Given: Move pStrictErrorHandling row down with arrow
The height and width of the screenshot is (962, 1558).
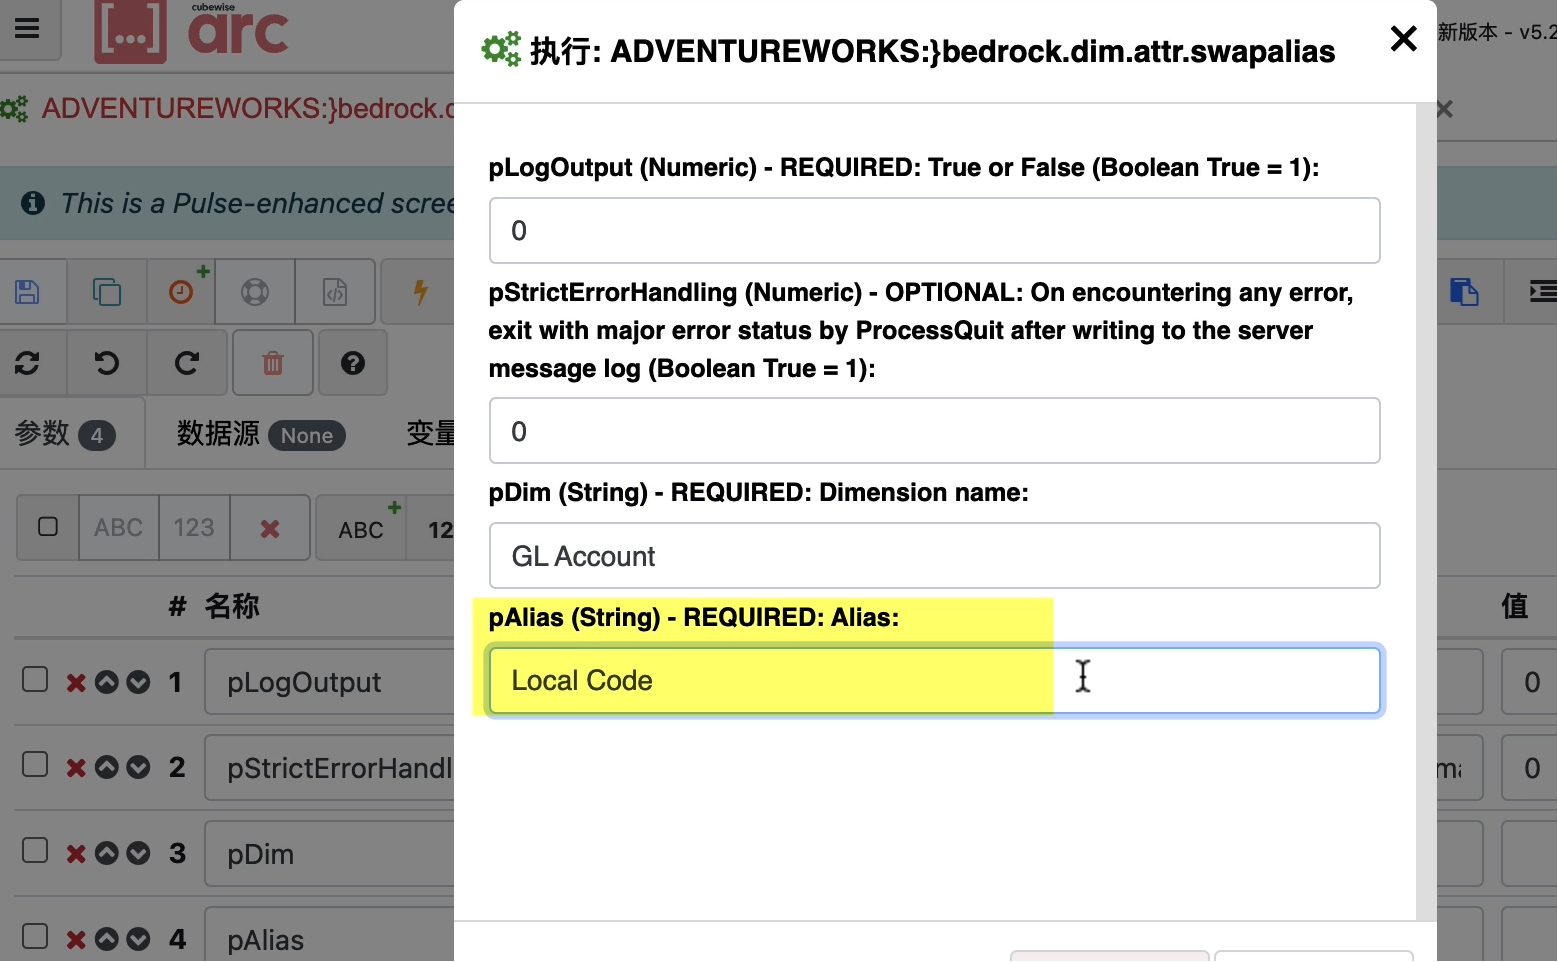Looking at the screenshot, I should click(139, 768).
